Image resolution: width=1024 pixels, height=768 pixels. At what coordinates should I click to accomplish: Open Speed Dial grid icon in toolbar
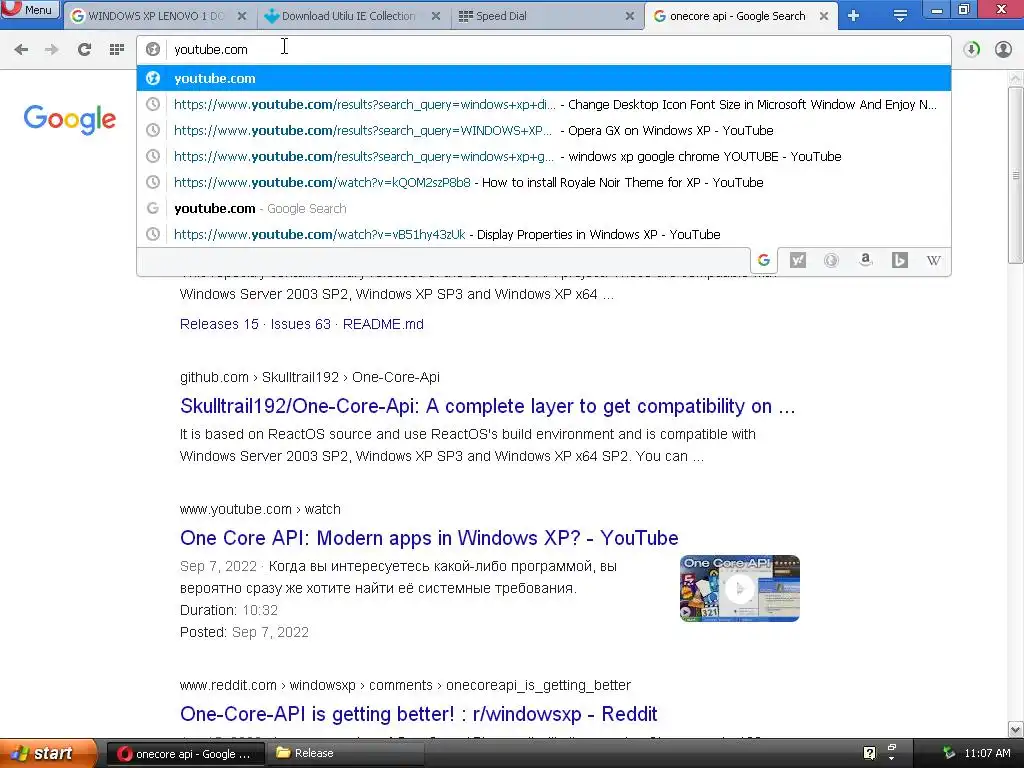point(117,49)
